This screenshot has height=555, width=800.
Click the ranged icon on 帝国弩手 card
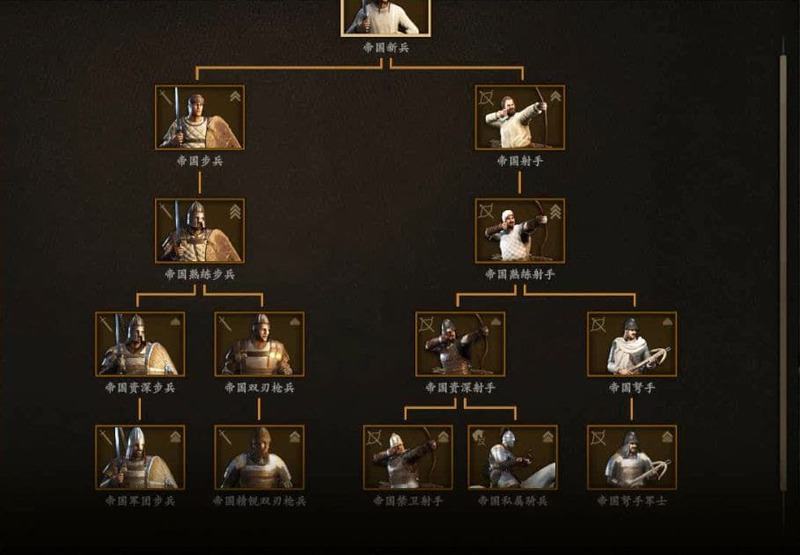pyautogui.click(x=598, y=324)
